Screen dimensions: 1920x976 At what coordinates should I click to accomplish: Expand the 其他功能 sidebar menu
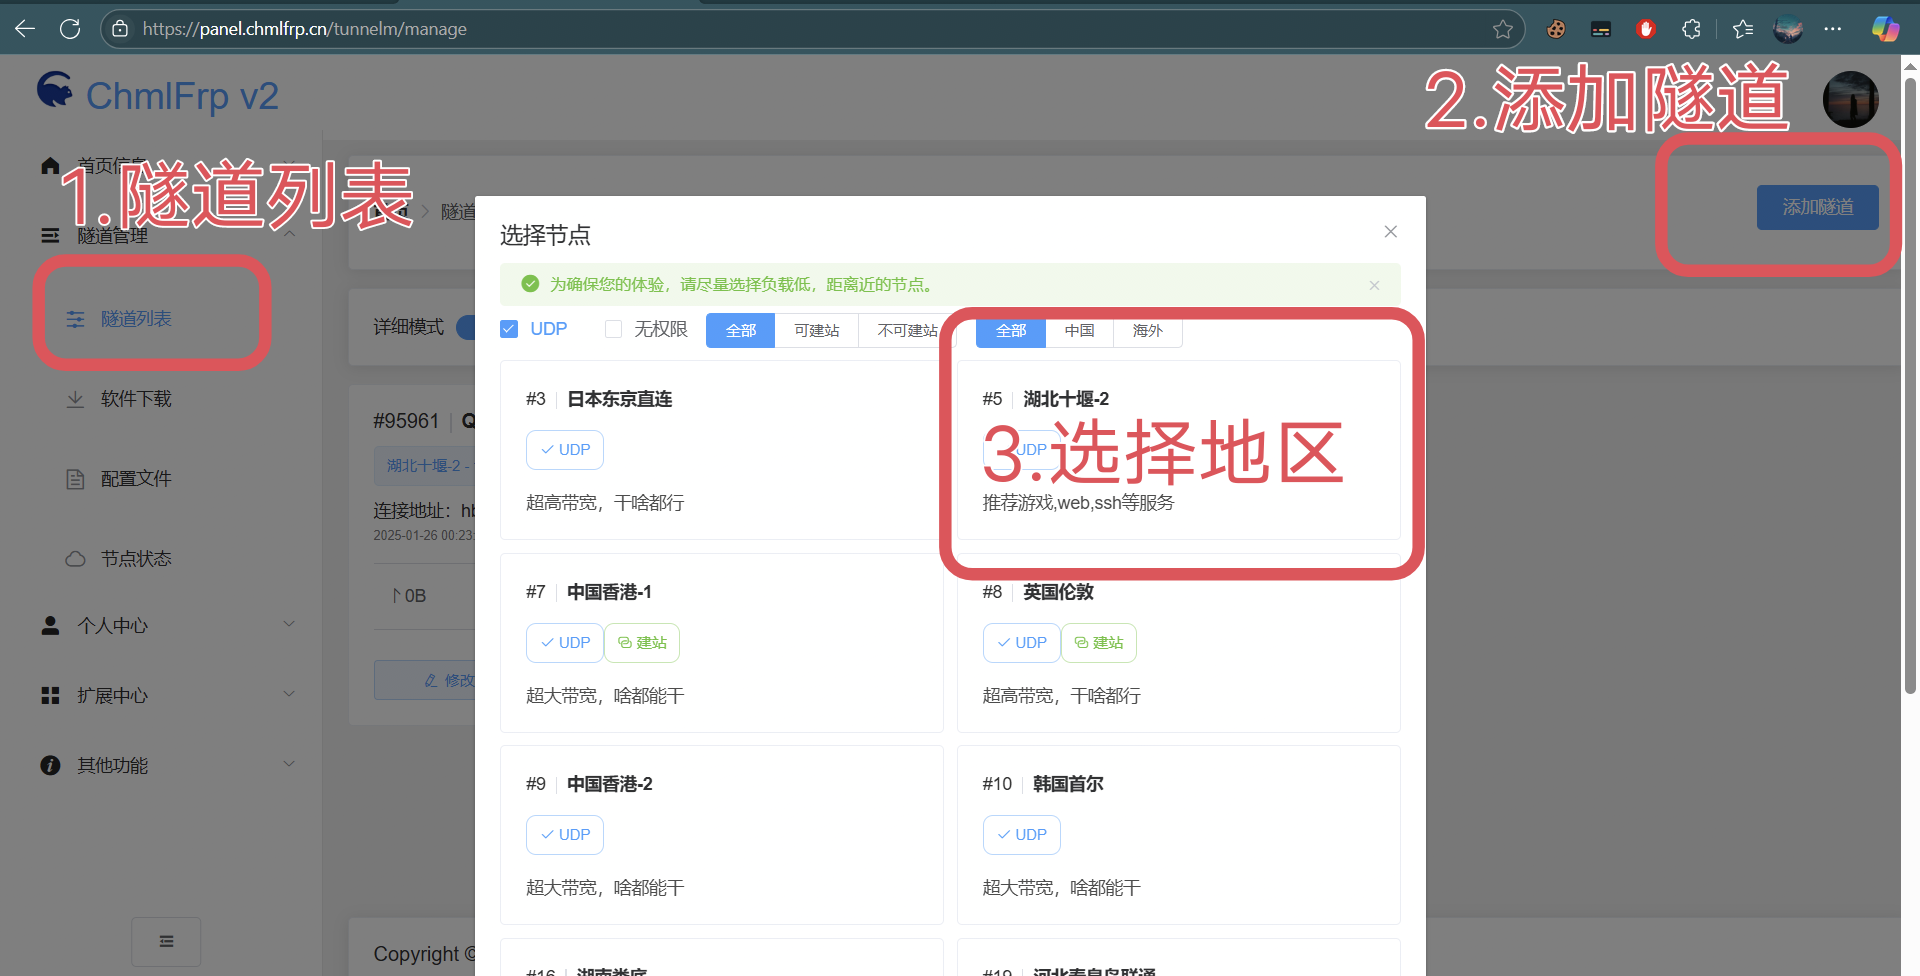166,765
